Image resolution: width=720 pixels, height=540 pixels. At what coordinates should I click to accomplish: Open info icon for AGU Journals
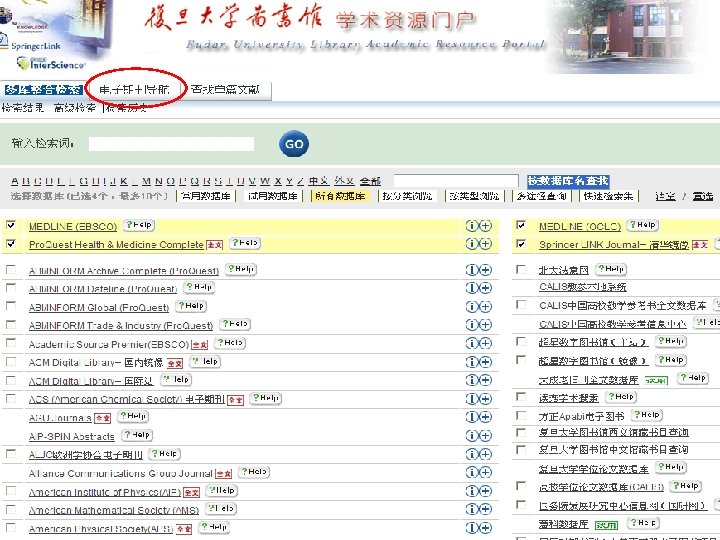(x=472, y=417)
